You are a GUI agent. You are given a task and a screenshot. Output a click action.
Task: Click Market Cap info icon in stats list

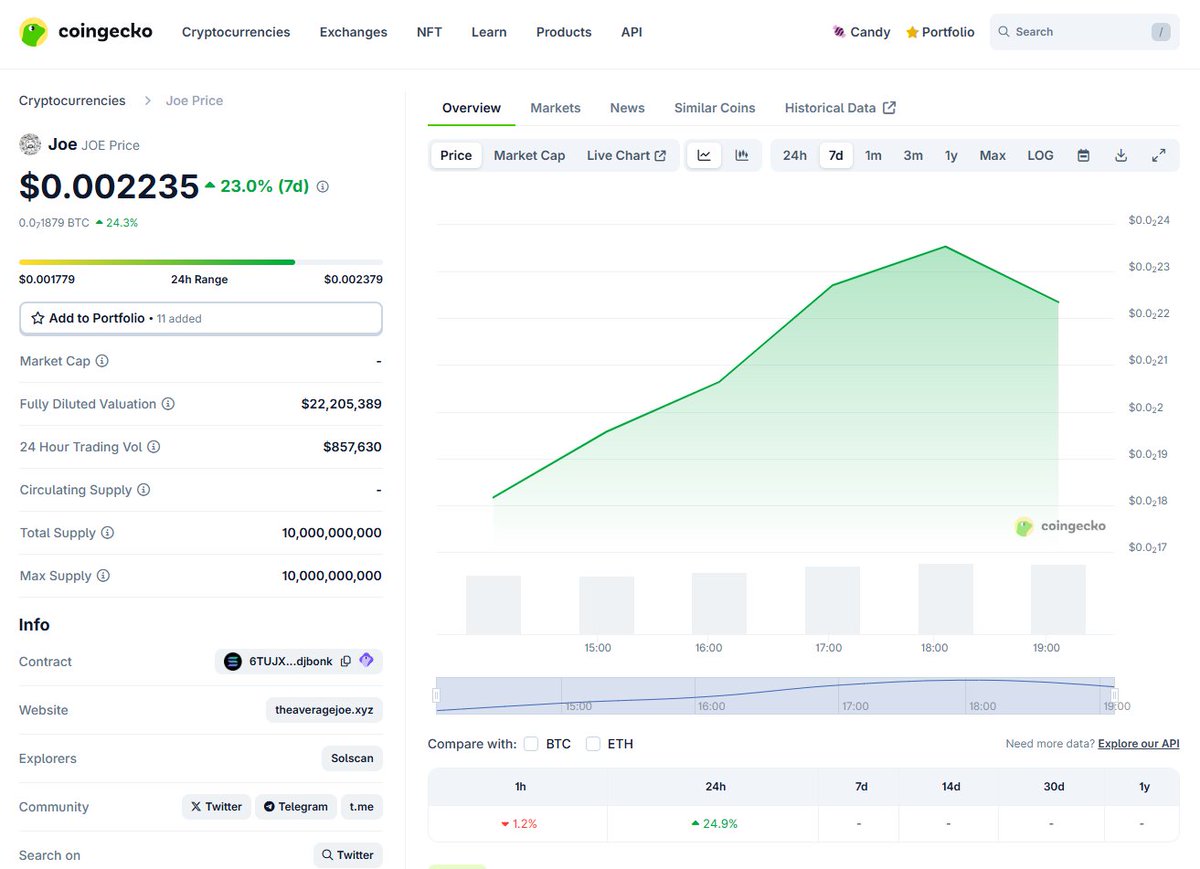102,361
